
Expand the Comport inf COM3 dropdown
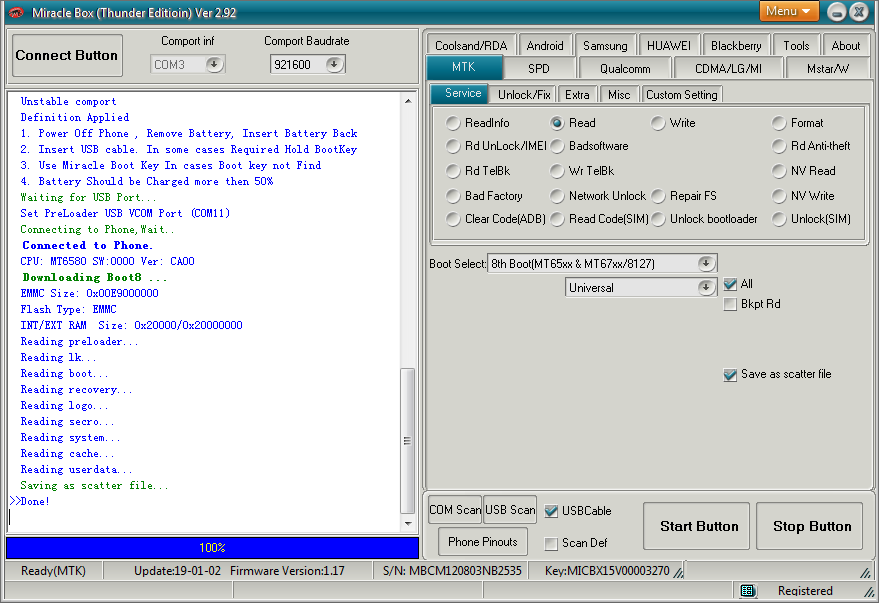(214, 64)
